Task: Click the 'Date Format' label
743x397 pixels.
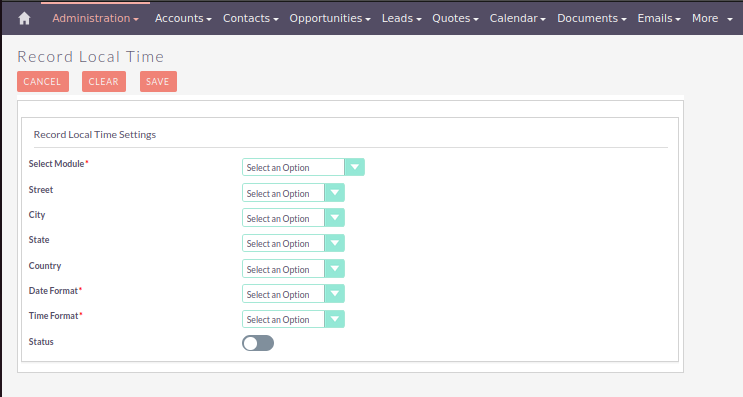Action: pyautogui.click(x=53, y=291)
